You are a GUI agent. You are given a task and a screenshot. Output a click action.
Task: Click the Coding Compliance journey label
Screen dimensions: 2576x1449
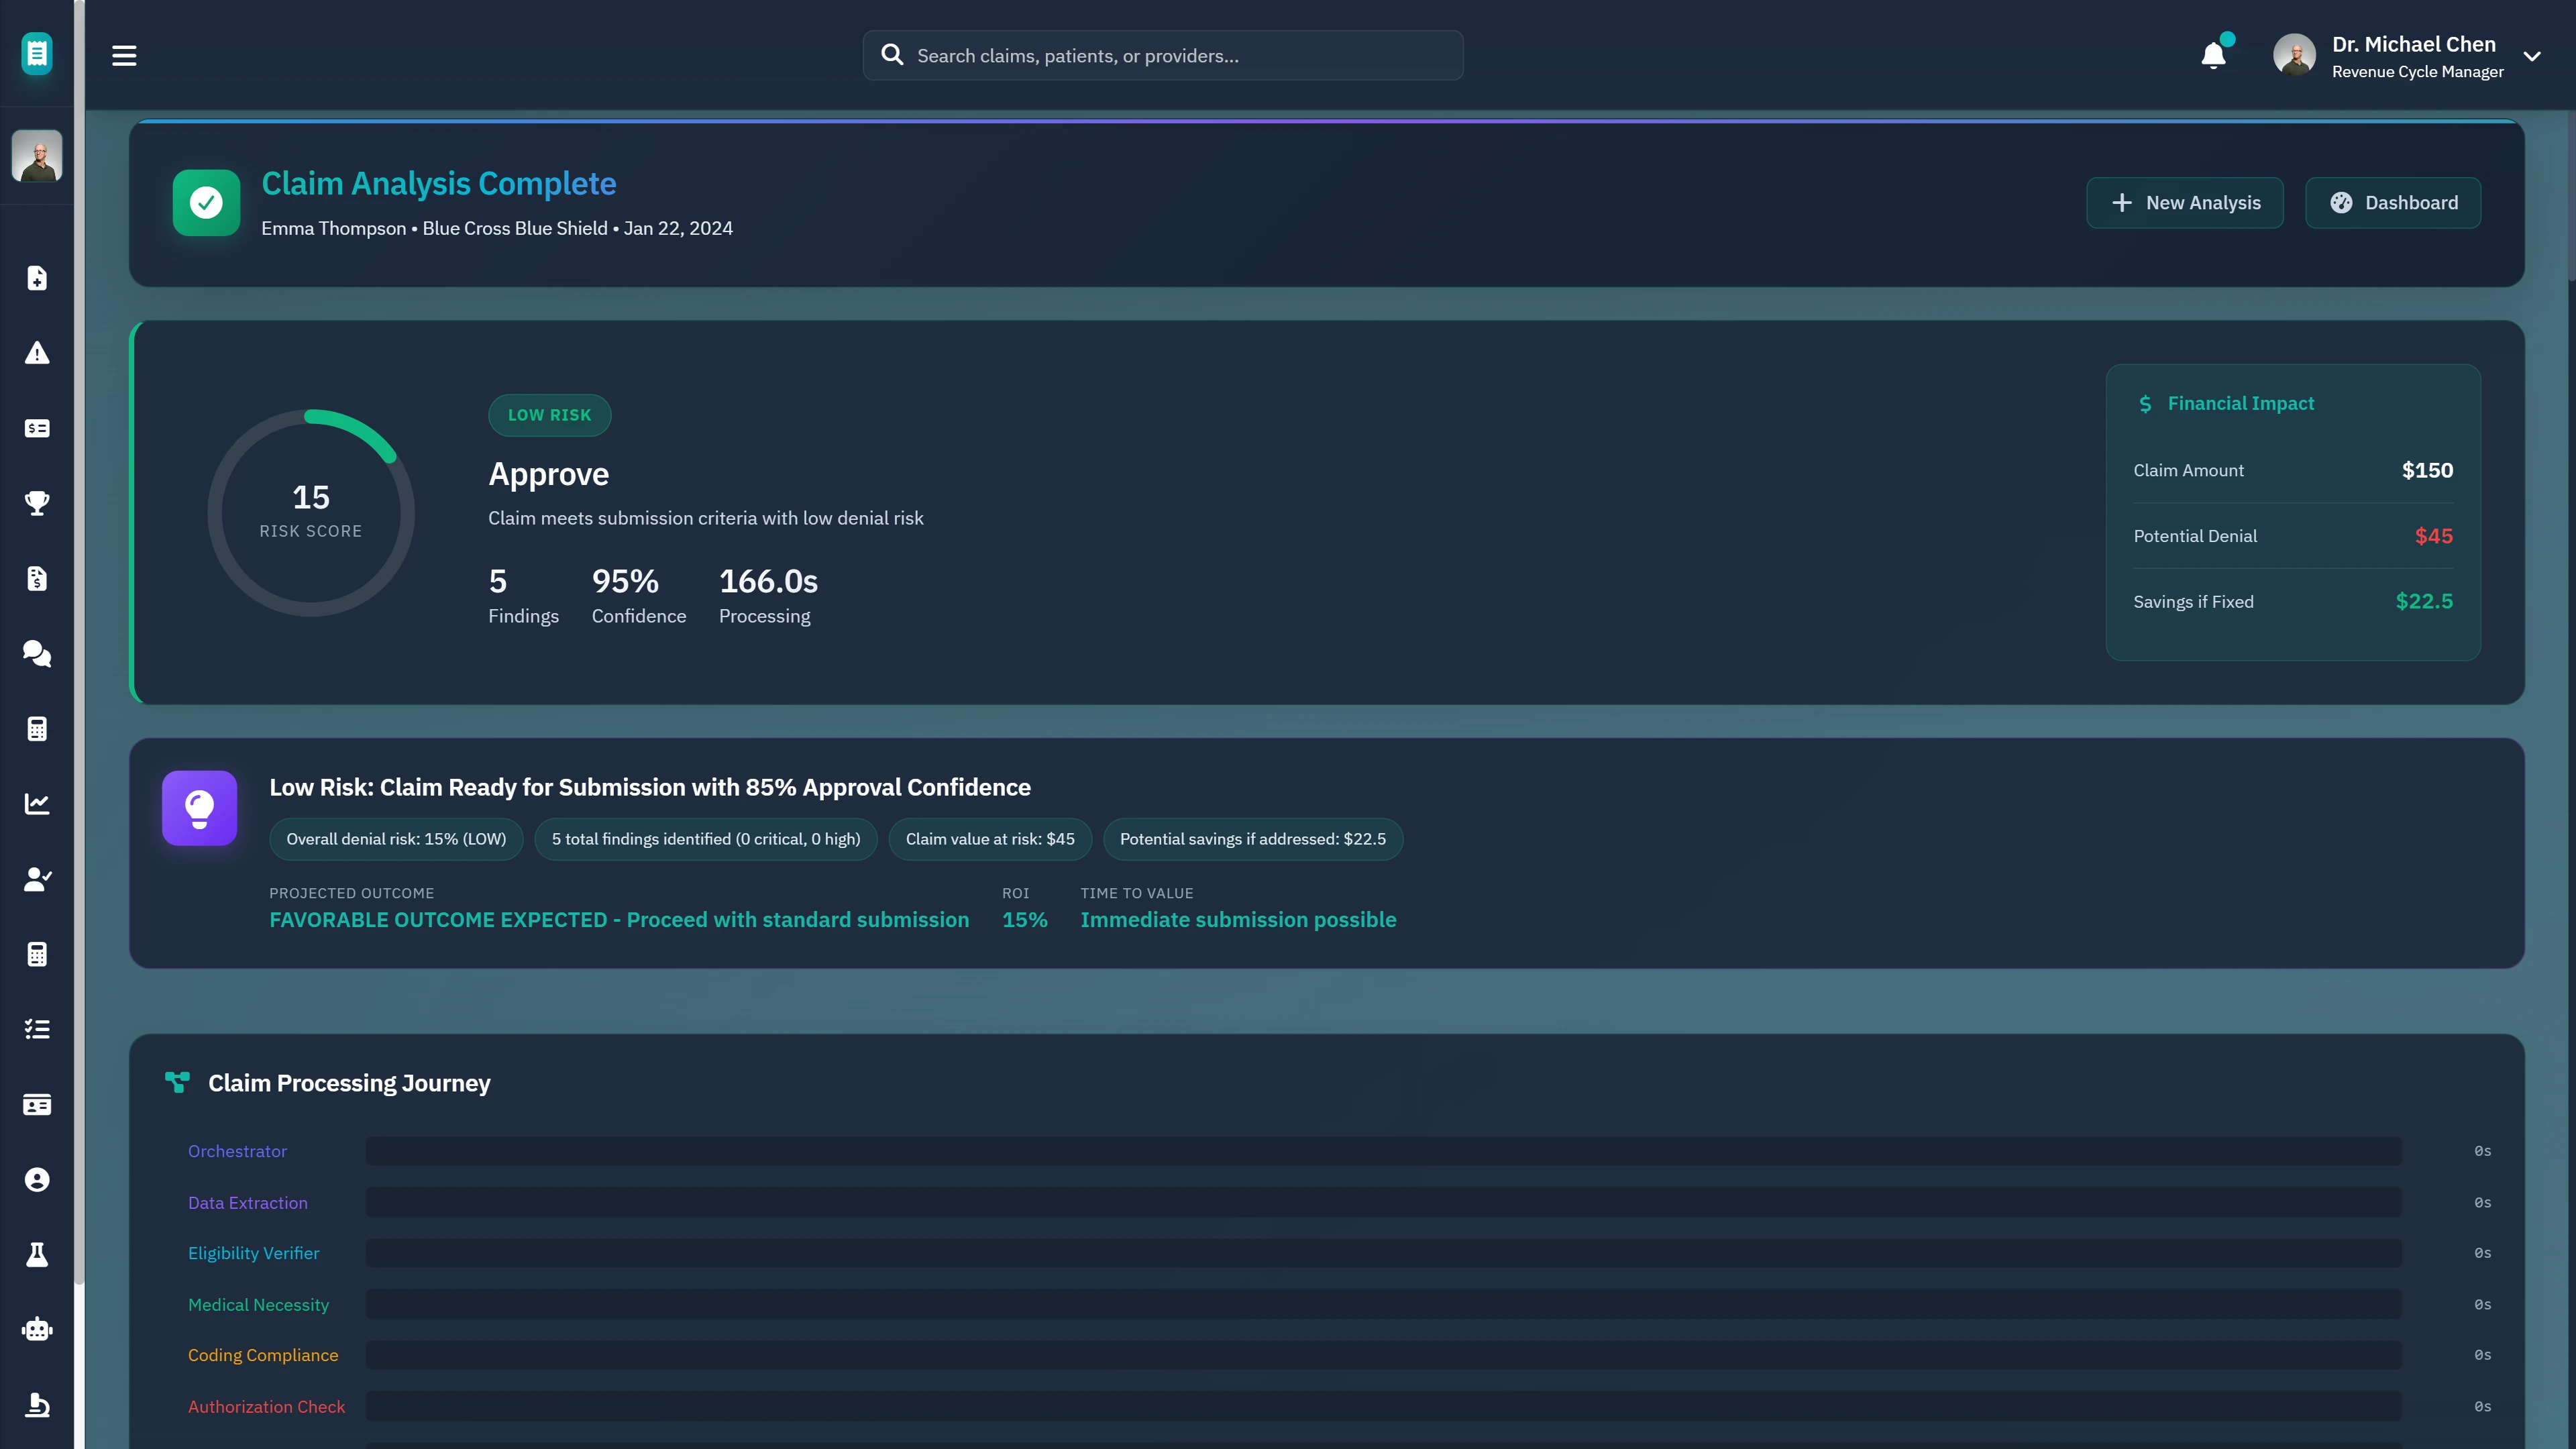pos(263,1355)
